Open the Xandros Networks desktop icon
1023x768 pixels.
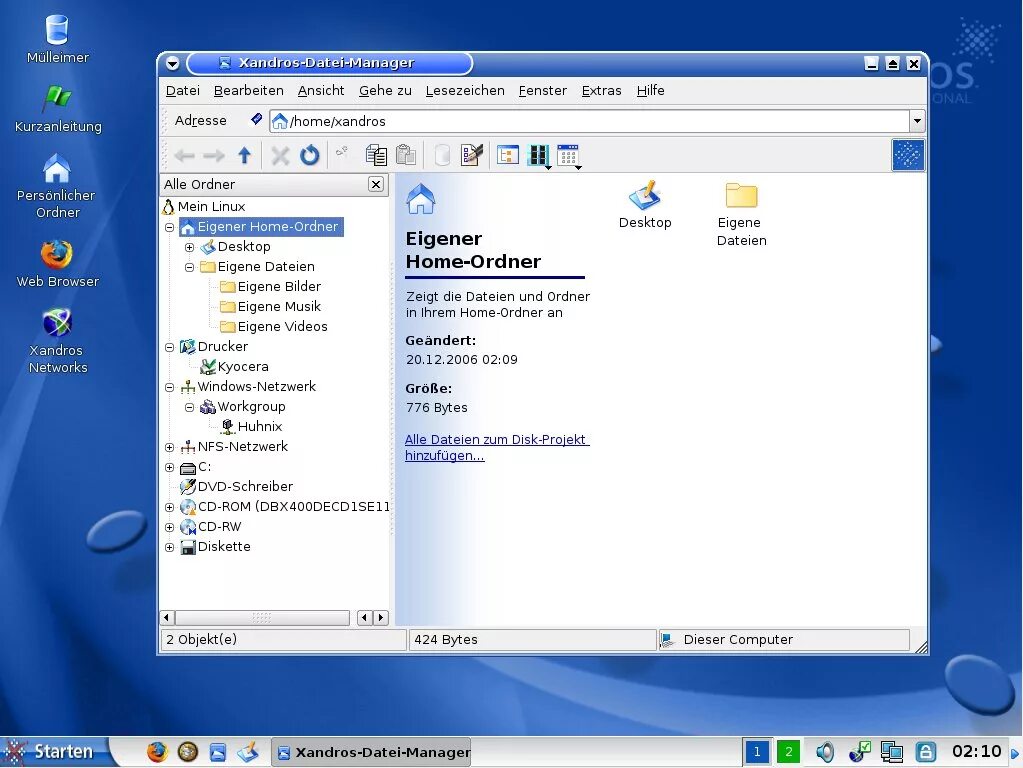click(57, 341)
